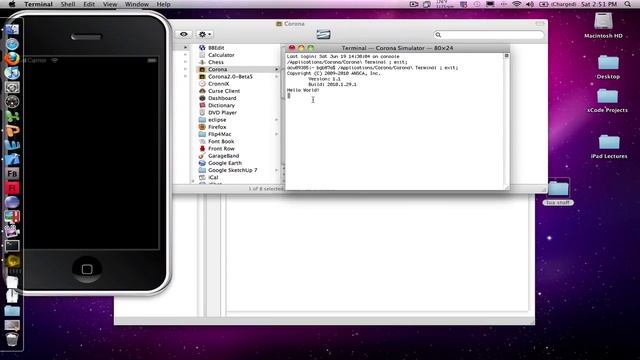The height and width of the screenshot is (360, 640).
Task: Select Dashboard in the Finder list
Action: tap(222, 98)
